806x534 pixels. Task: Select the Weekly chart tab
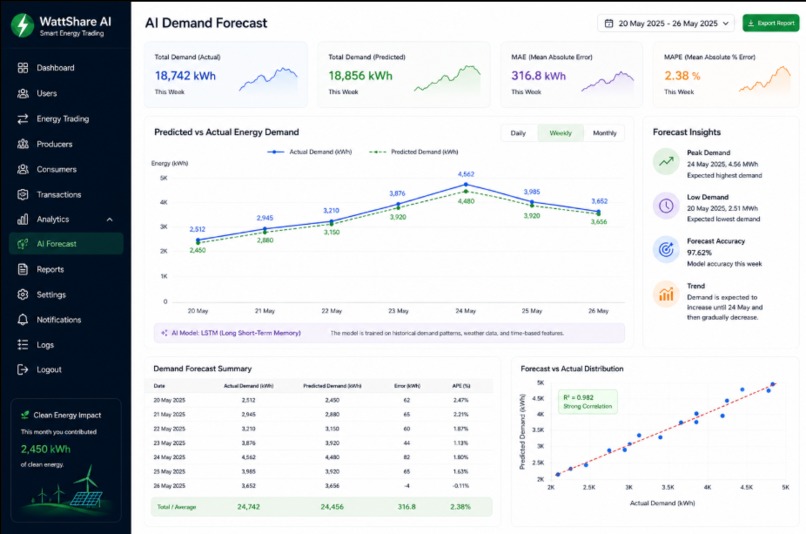coord(560,133)
